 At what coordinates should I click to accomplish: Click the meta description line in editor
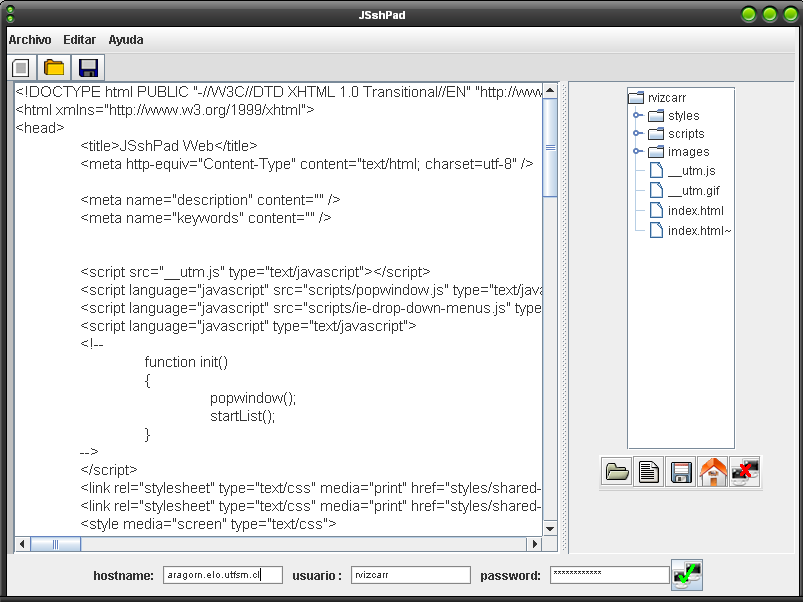pyautogui.click(x=210, y=200)
